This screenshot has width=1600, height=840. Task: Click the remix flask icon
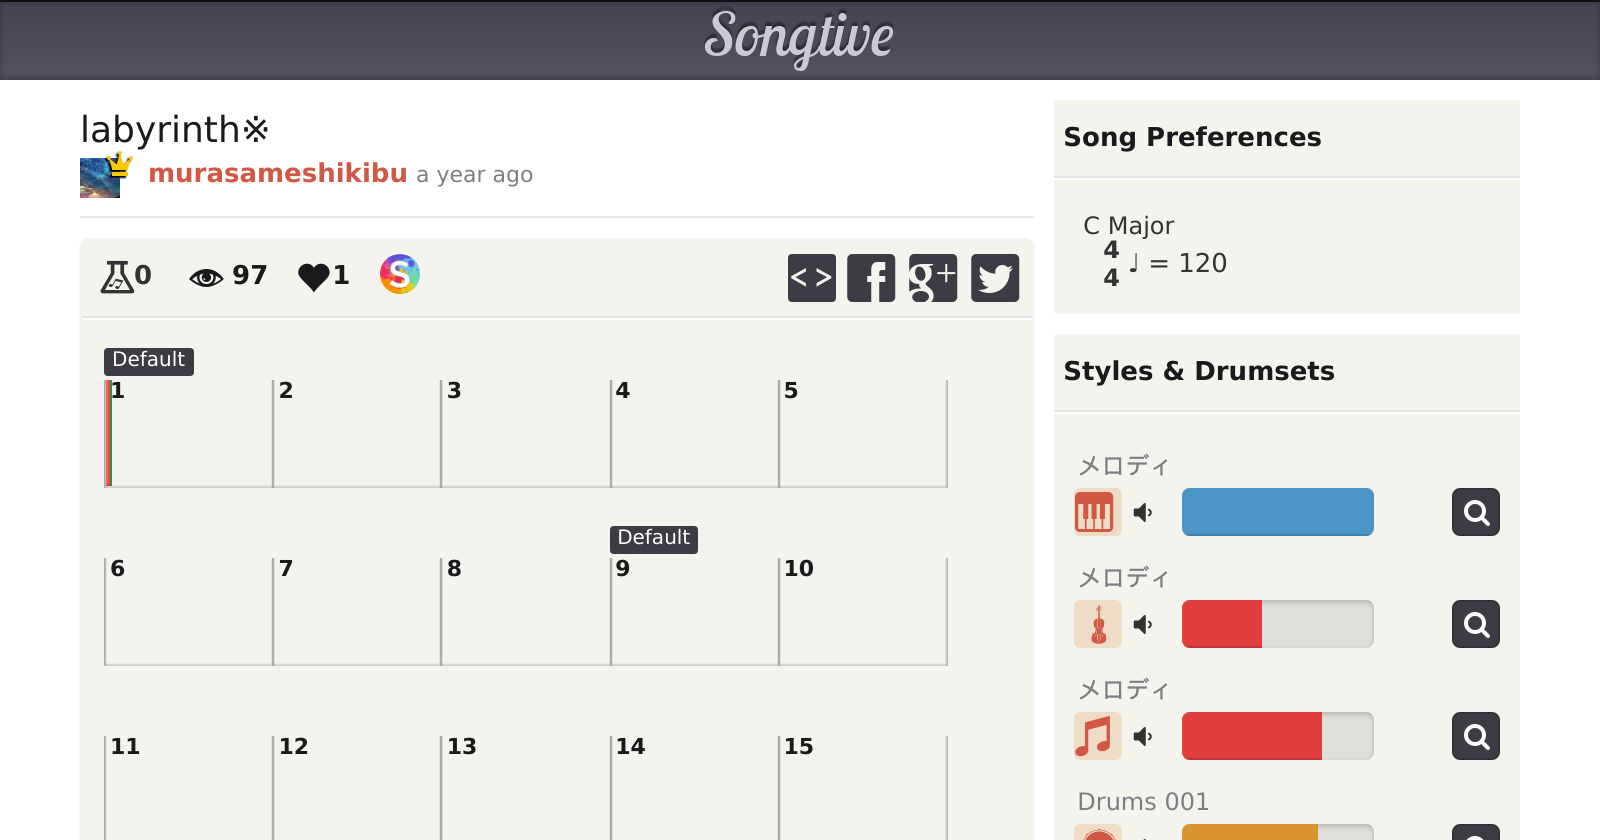(x=117, y=276)
